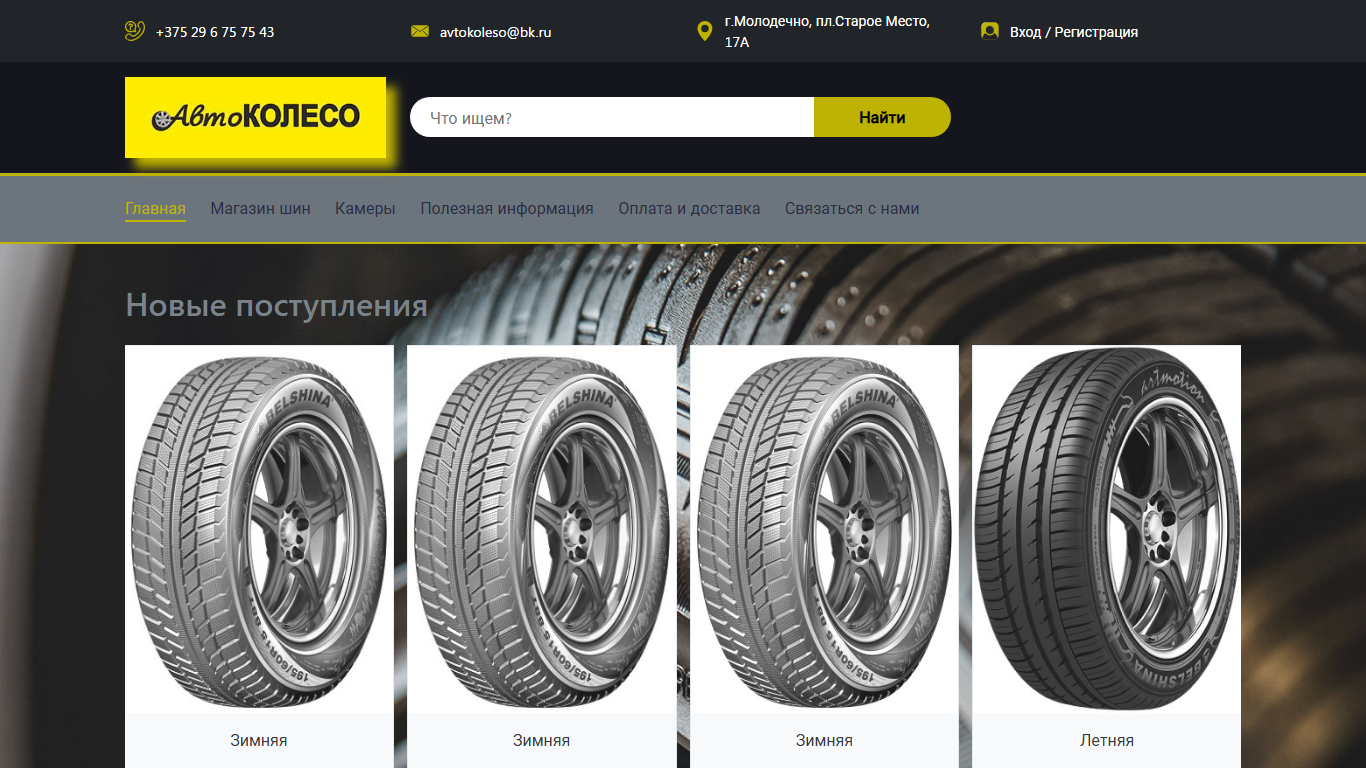Open Связаться с нами menu item

click(x=852, y=209)
